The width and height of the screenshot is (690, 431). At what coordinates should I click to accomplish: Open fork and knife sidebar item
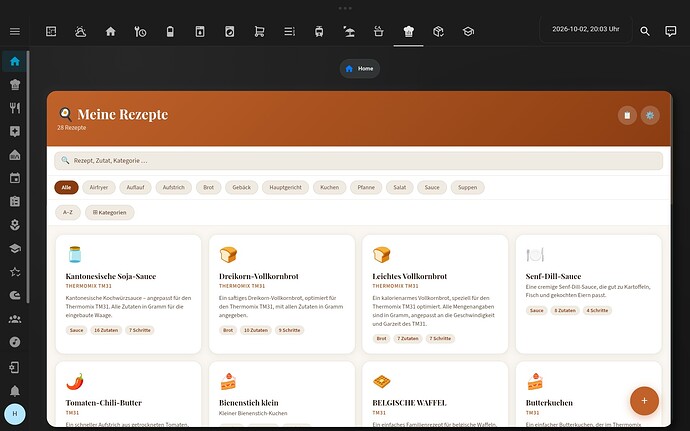(x=15, y=108)
